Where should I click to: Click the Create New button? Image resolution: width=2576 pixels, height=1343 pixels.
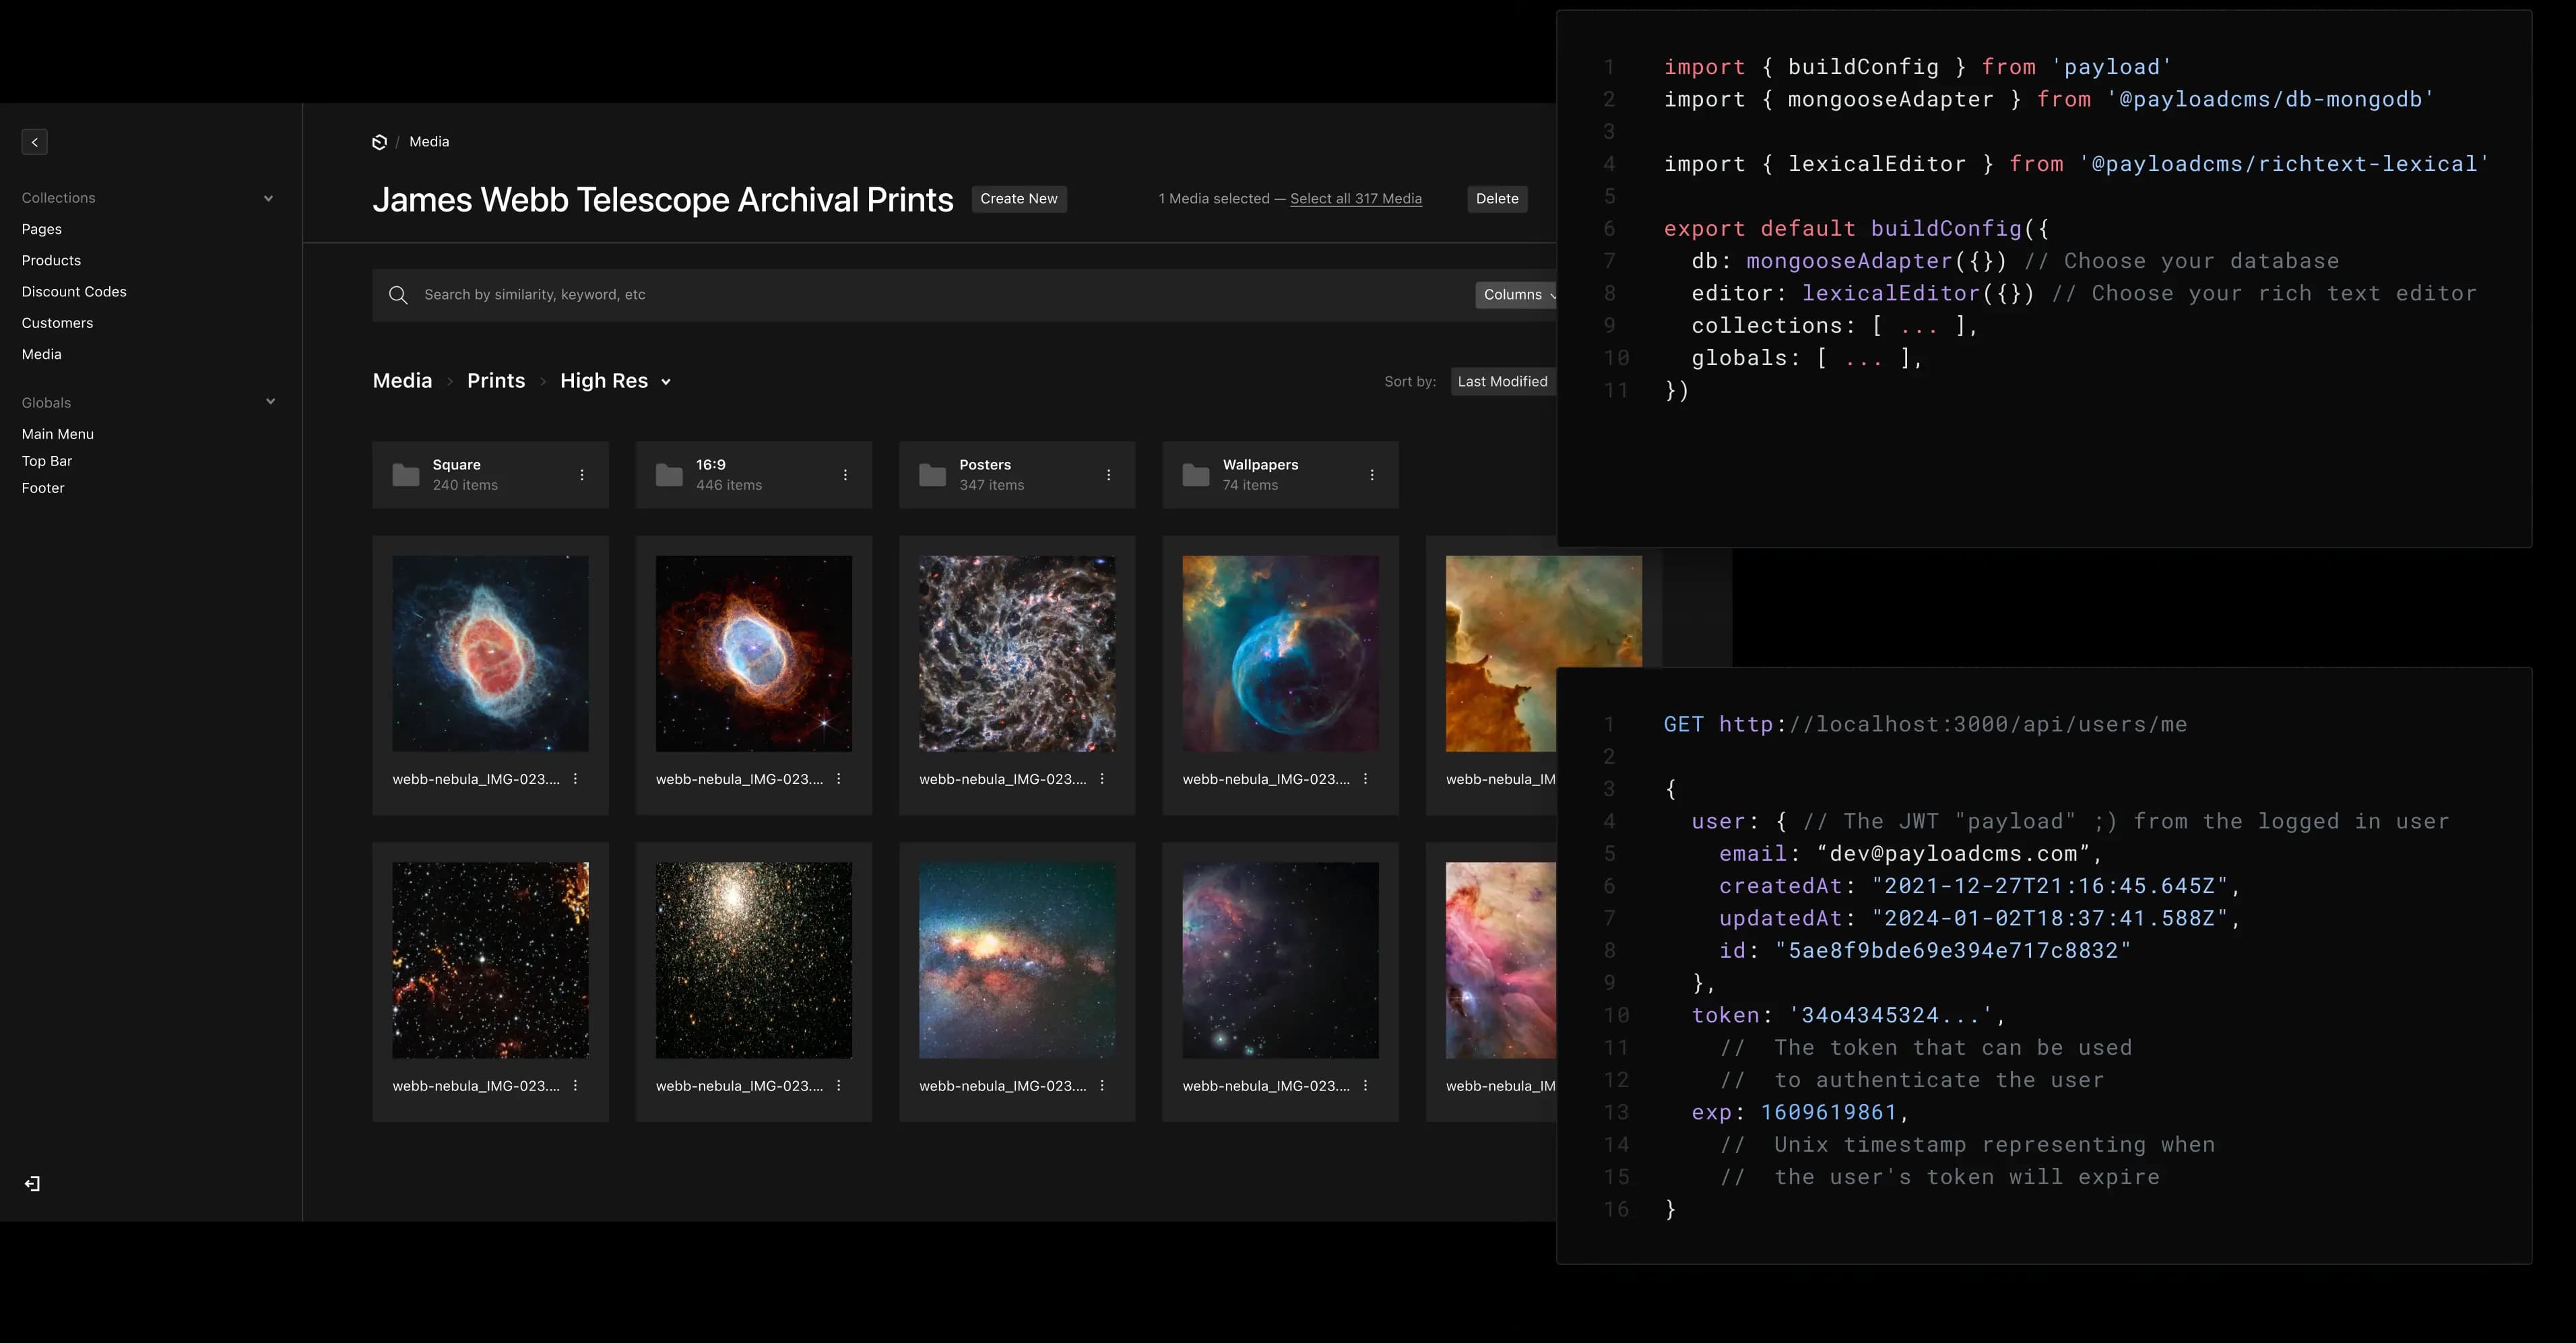coord(1019,199)
